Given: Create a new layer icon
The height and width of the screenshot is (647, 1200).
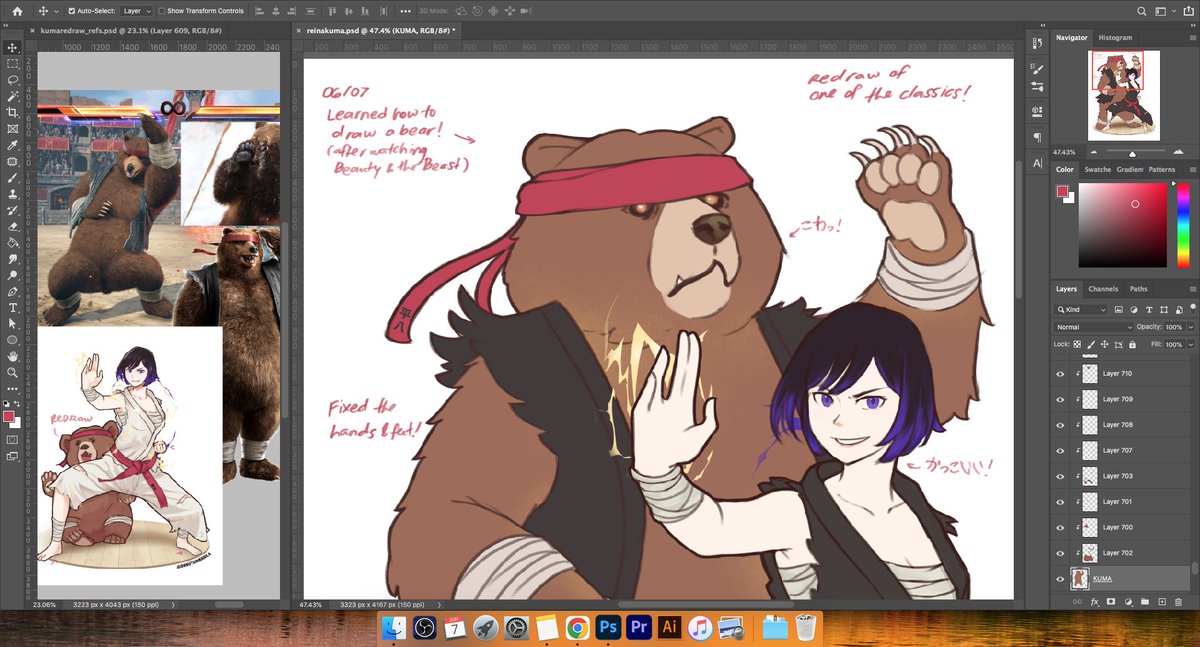Looking at the screenshot, I should pyautogui.click(x=1162, y=602).
